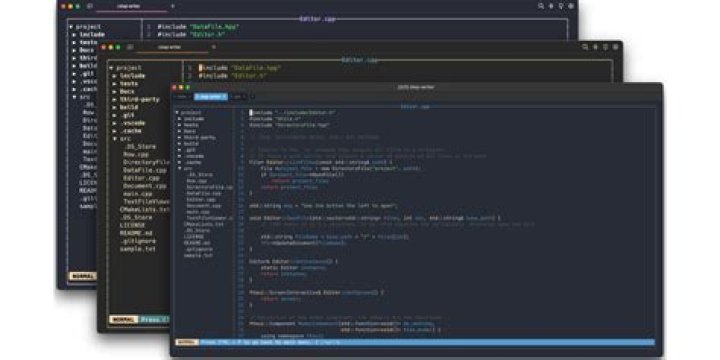Open README.md in front window tree

pyautogui.click(x=197, y=242)
